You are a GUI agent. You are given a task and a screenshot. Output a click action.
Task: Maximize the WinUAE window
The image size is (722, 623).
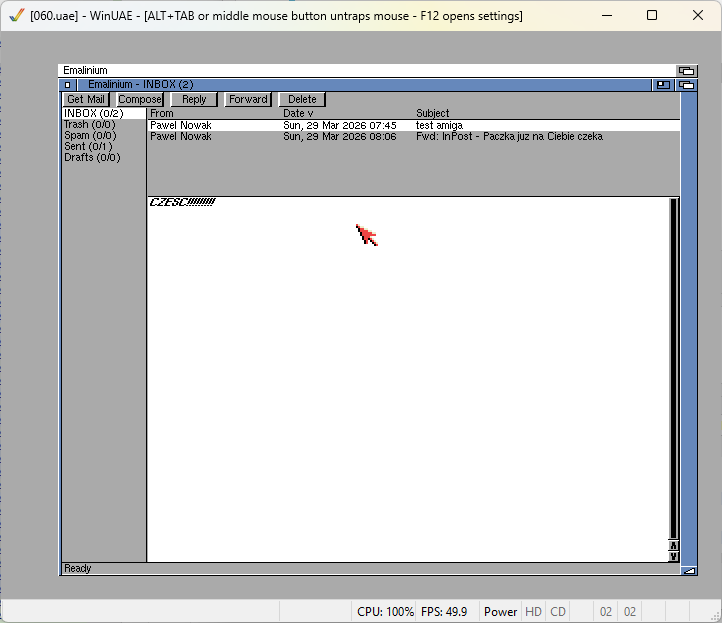pyautogui.click(x=652, y=16)
